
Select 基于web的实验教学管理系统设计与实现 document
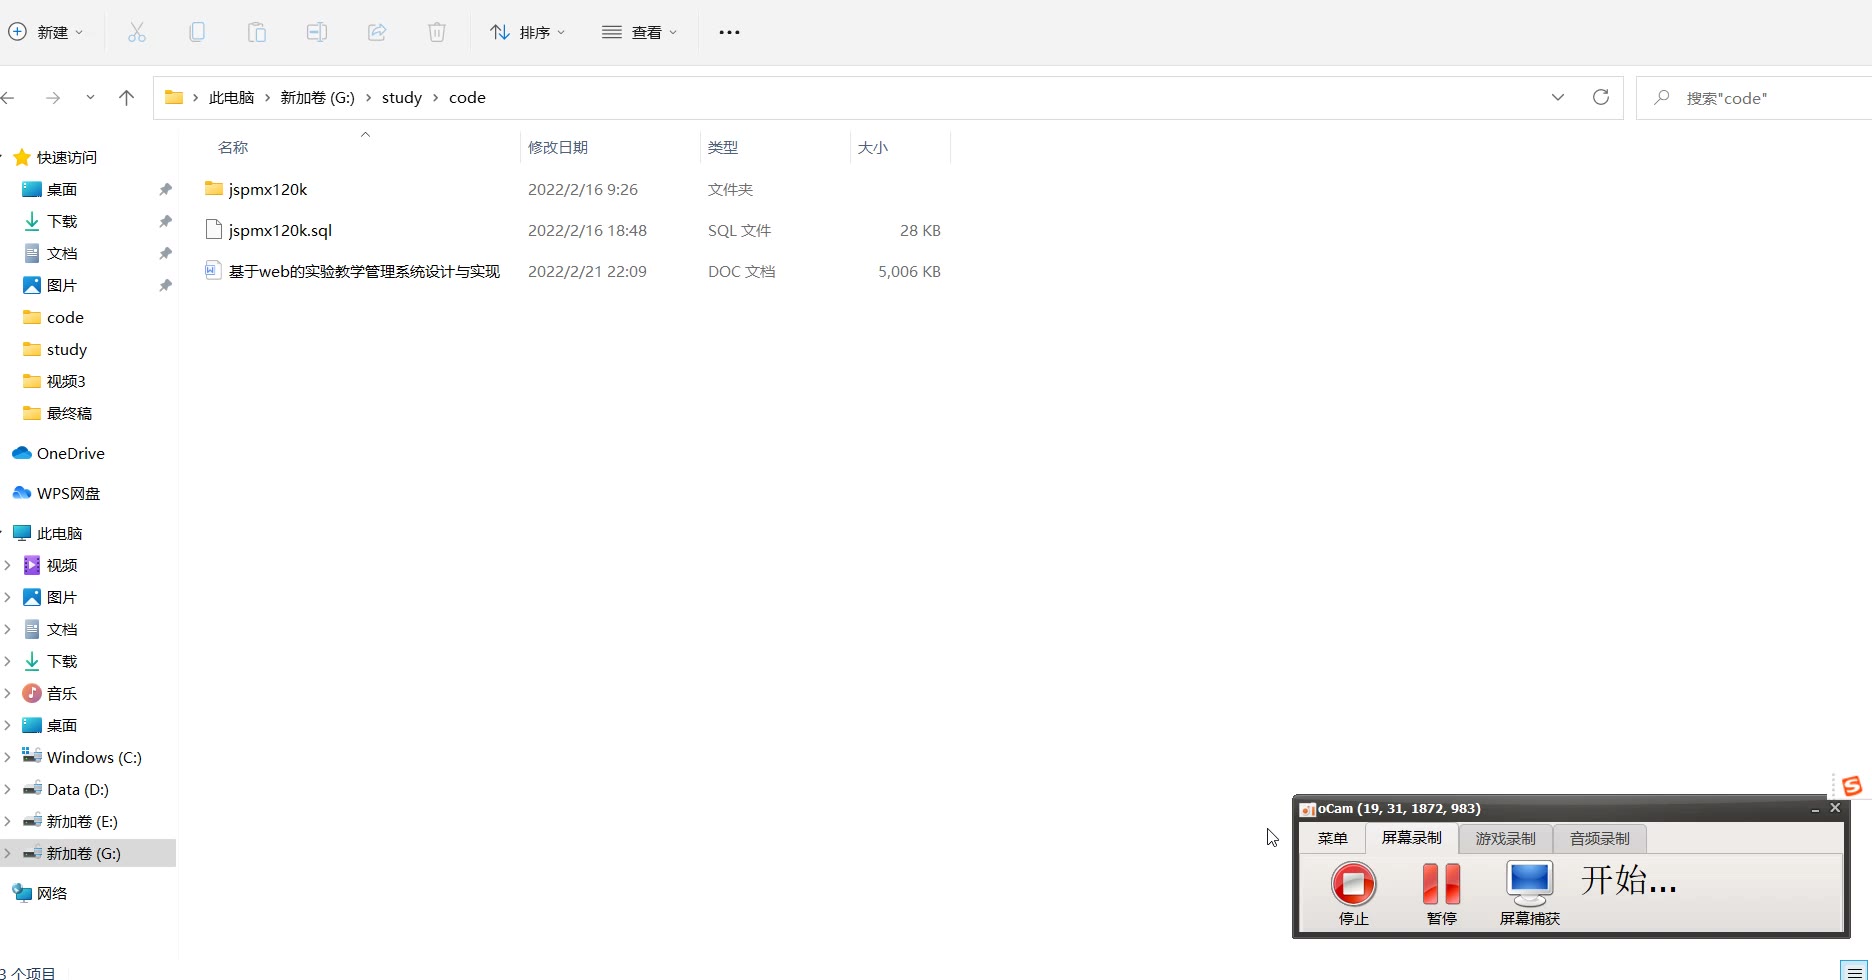coord(364,271)
